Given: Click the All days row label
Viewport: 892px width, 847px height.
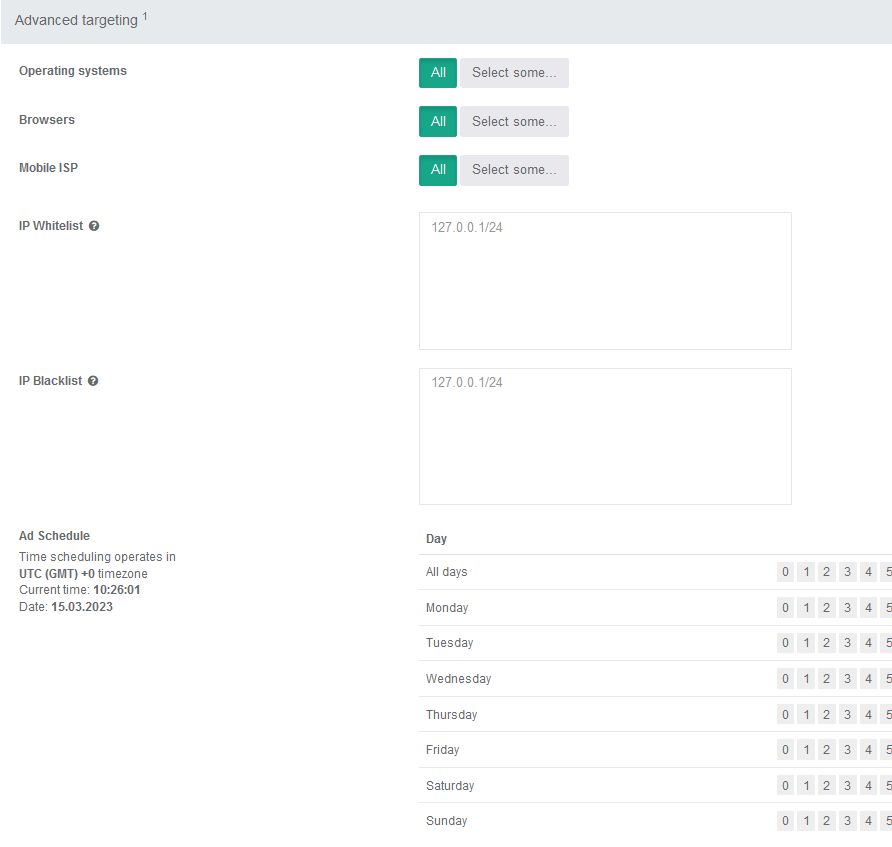Looking at the screenshot, I should (x=447, y=572).
